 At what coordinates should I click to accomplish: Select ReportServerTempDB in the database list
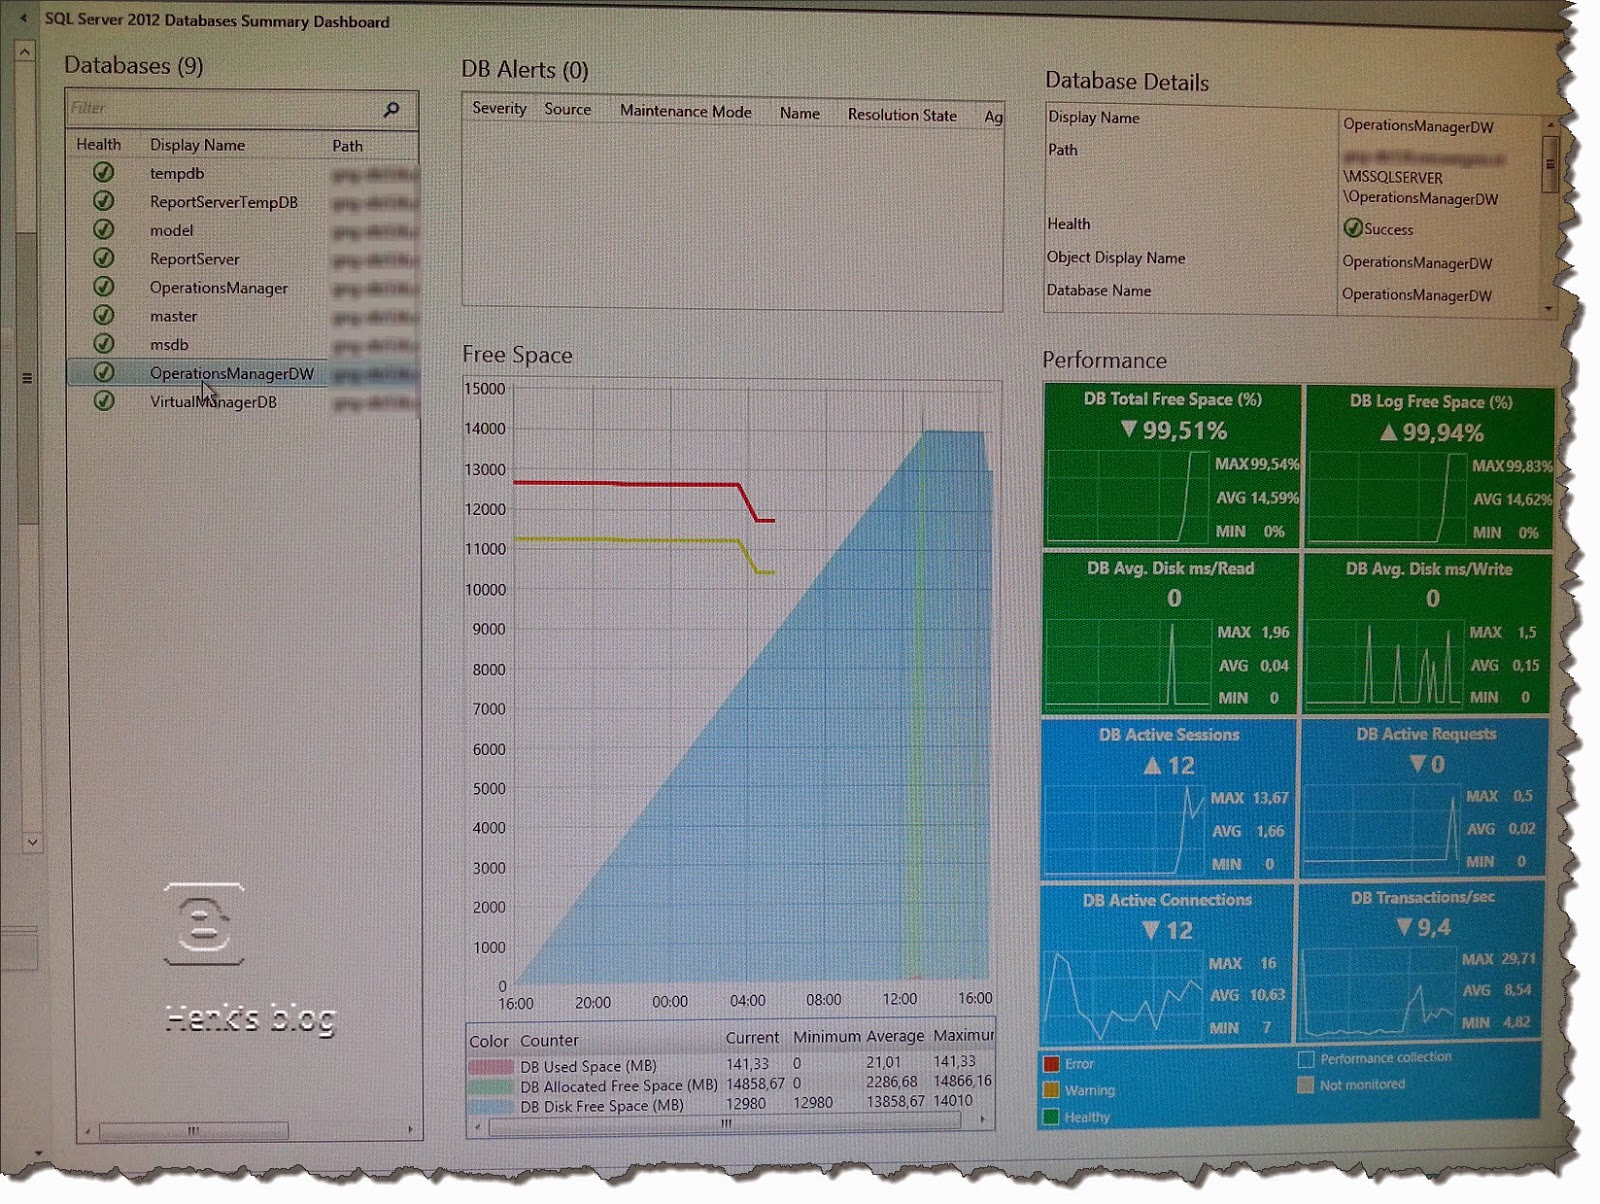(224, 202)
